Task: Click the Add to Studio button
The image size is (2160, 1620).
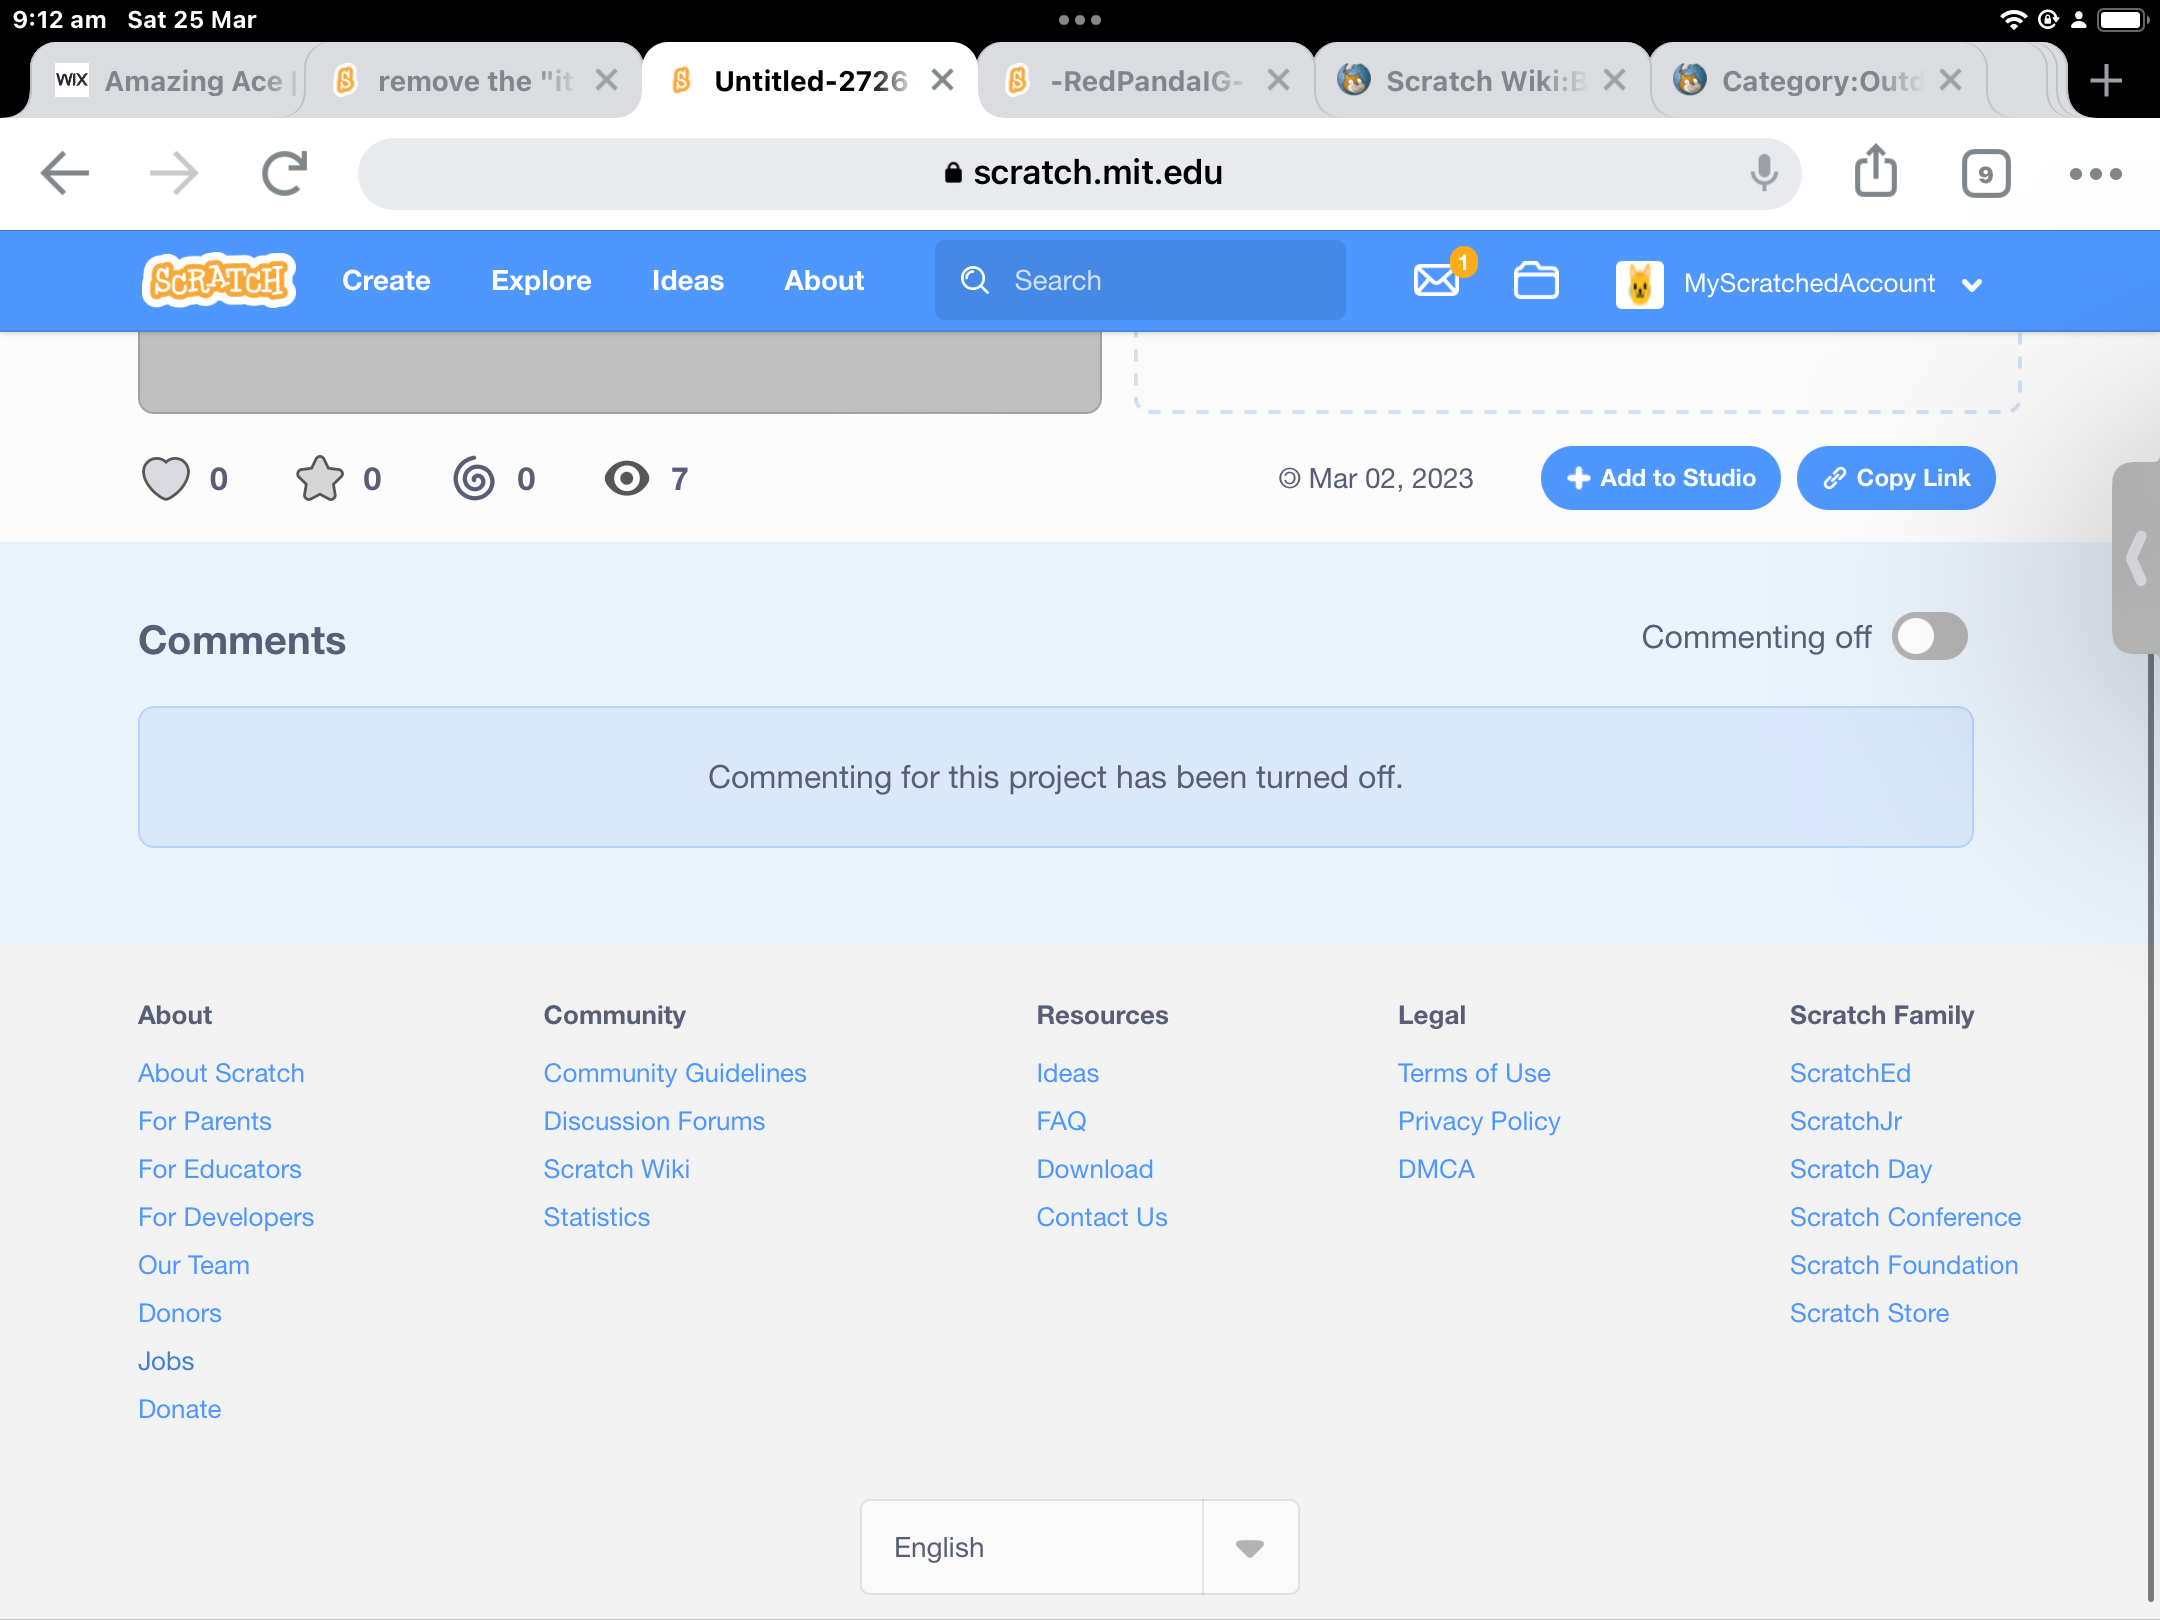Action: pyautogui.click(x=1659, y=478)
